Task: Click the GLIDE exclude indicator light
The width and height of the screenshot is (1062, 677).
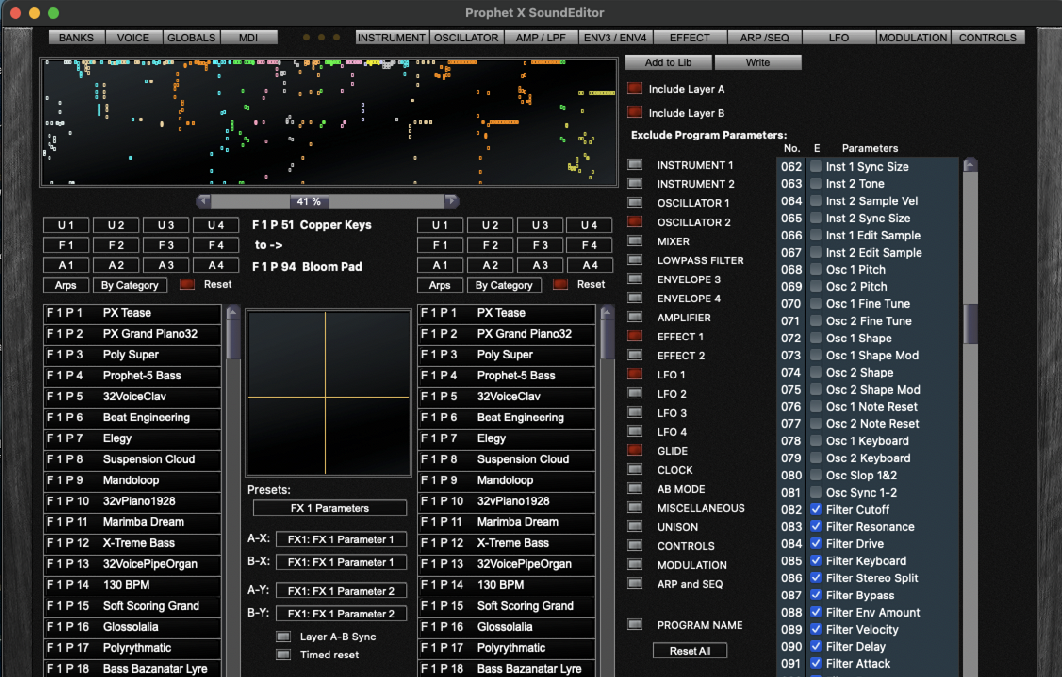Action: [x=634, y=451]
